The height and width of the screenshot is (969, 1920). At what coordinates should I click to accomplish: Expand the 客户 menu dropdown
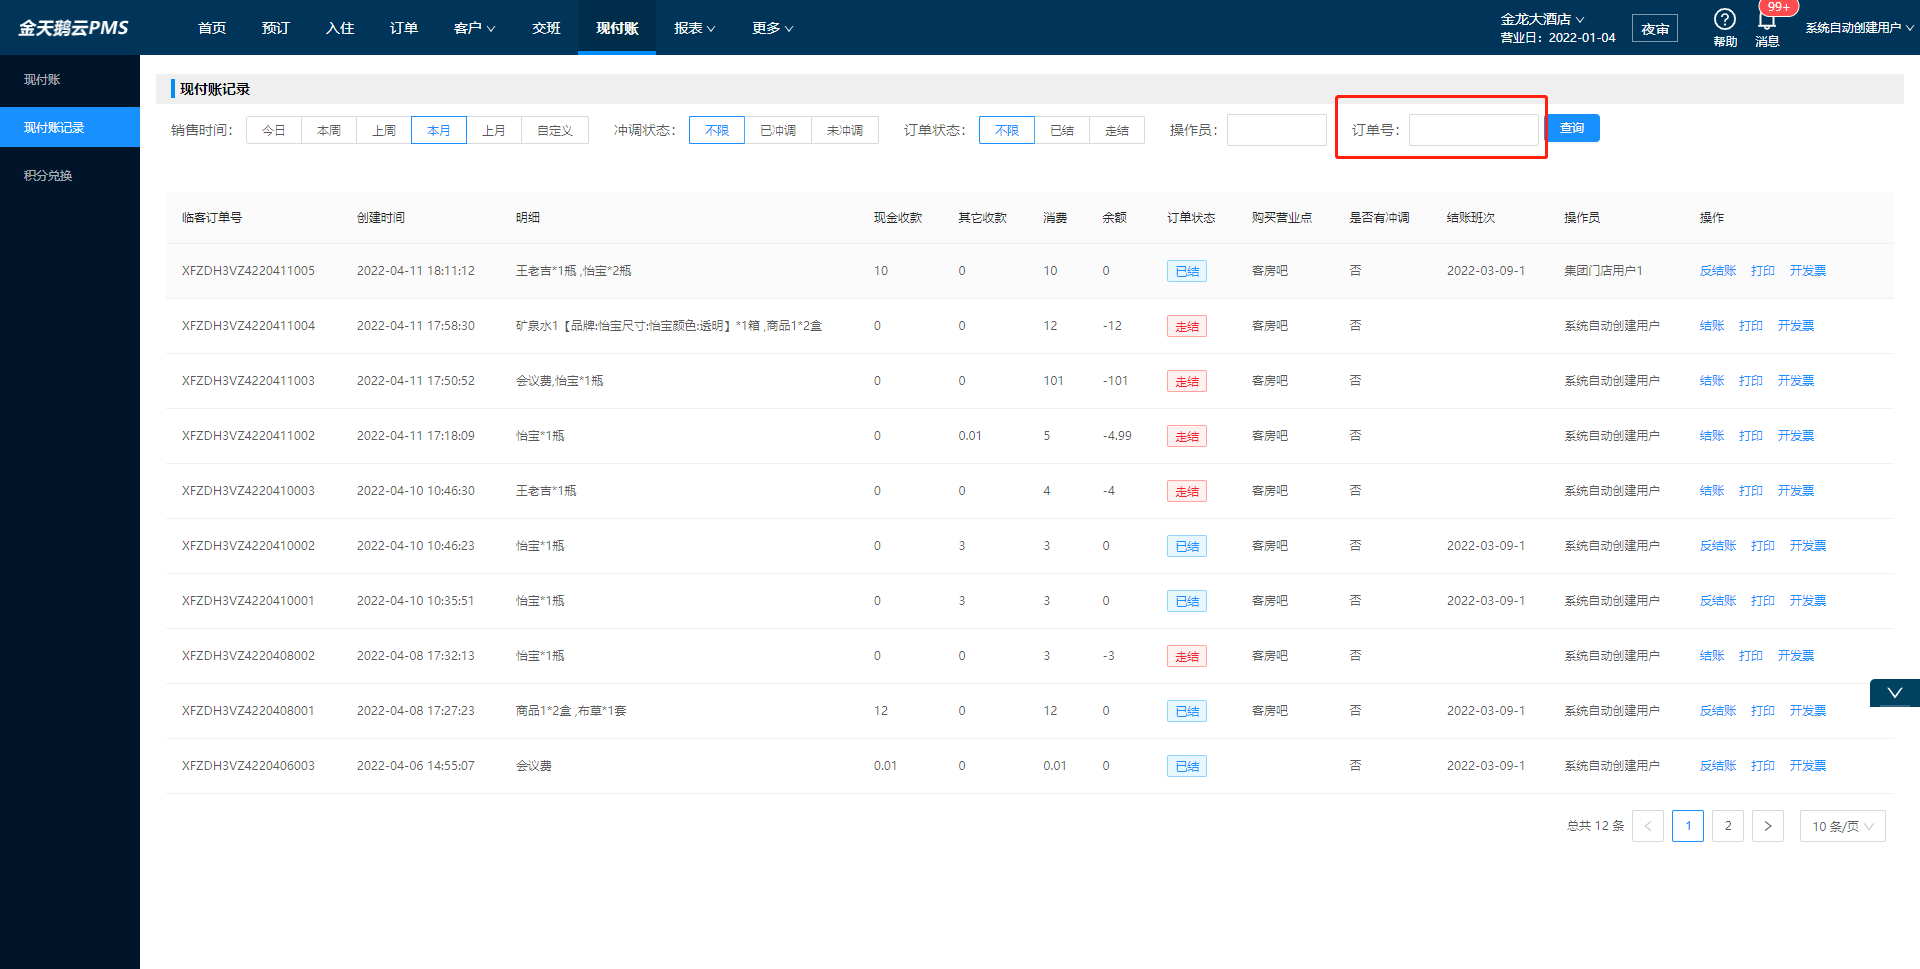click(x=474, y=28)
